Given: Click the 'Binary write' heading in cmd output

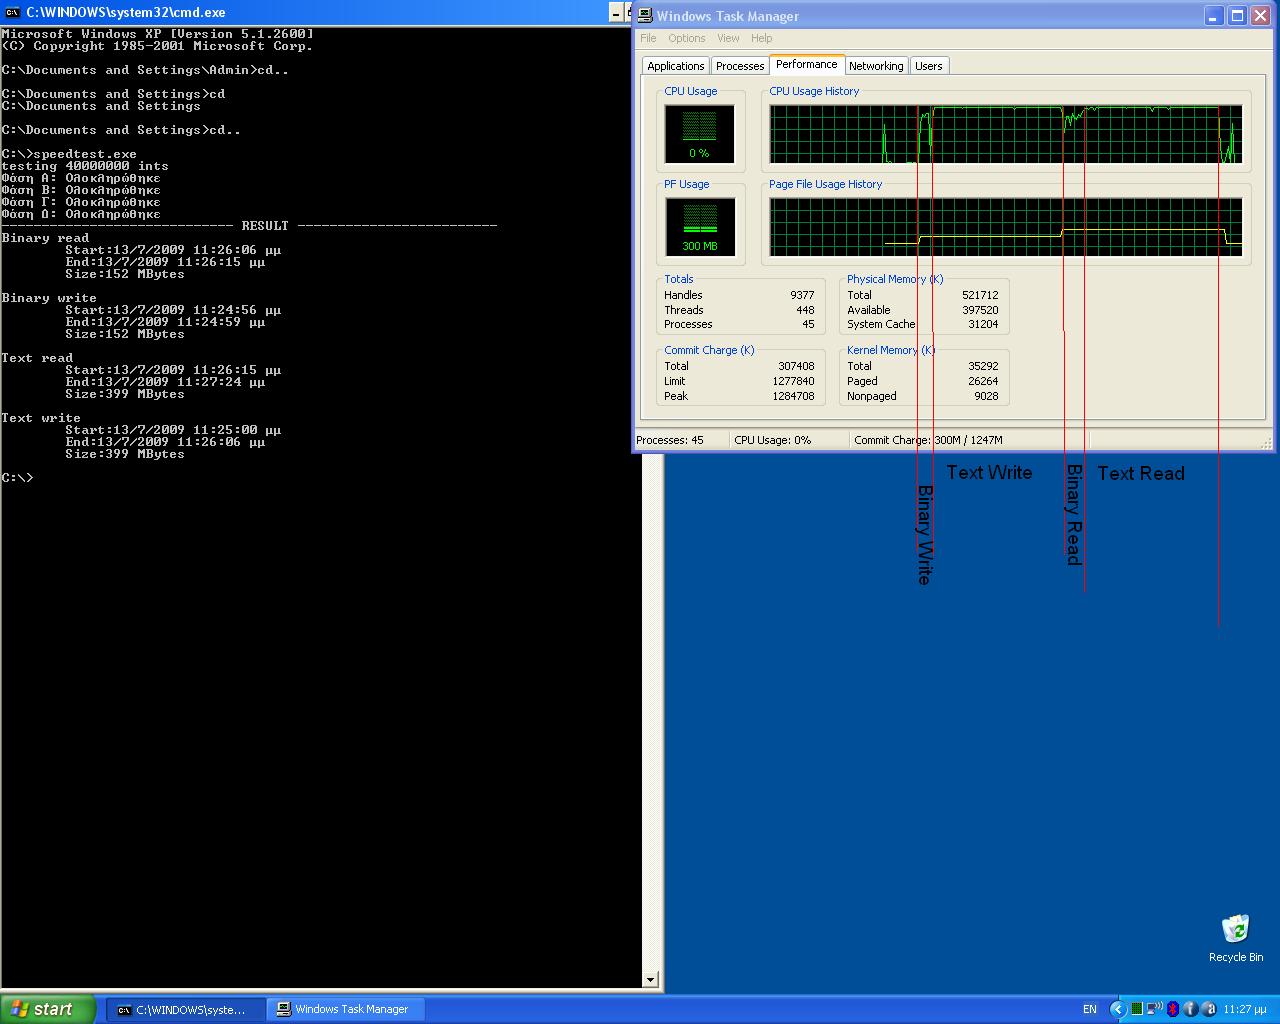Looking at the screenshot, I should [x=49, y=298].
